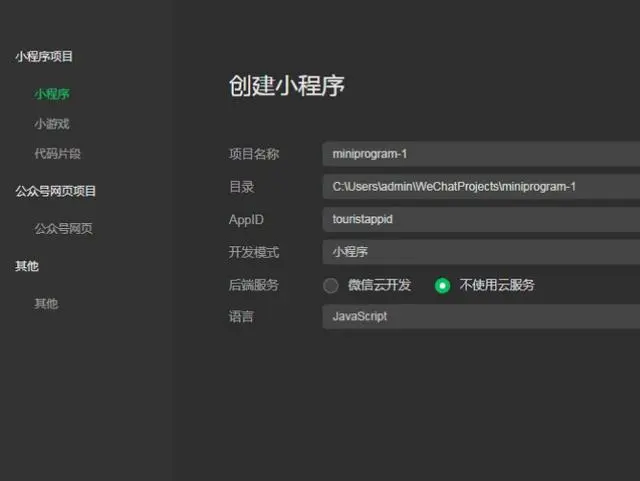Edit the 项目名称 field miniprogram-1
This screenshot has width=640, height=481.
point(481,154)
